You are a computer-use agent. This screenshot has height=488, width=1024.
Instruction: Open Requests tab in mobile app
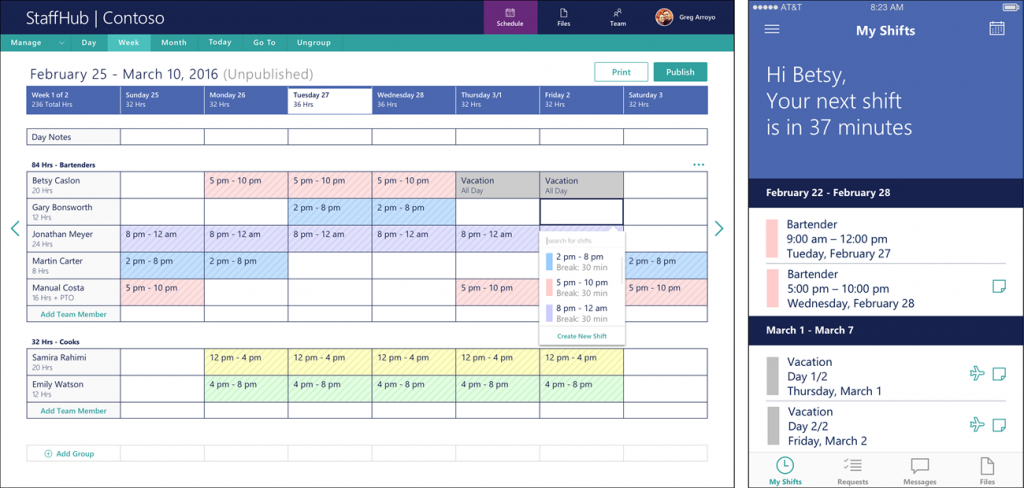click(852, 470)
